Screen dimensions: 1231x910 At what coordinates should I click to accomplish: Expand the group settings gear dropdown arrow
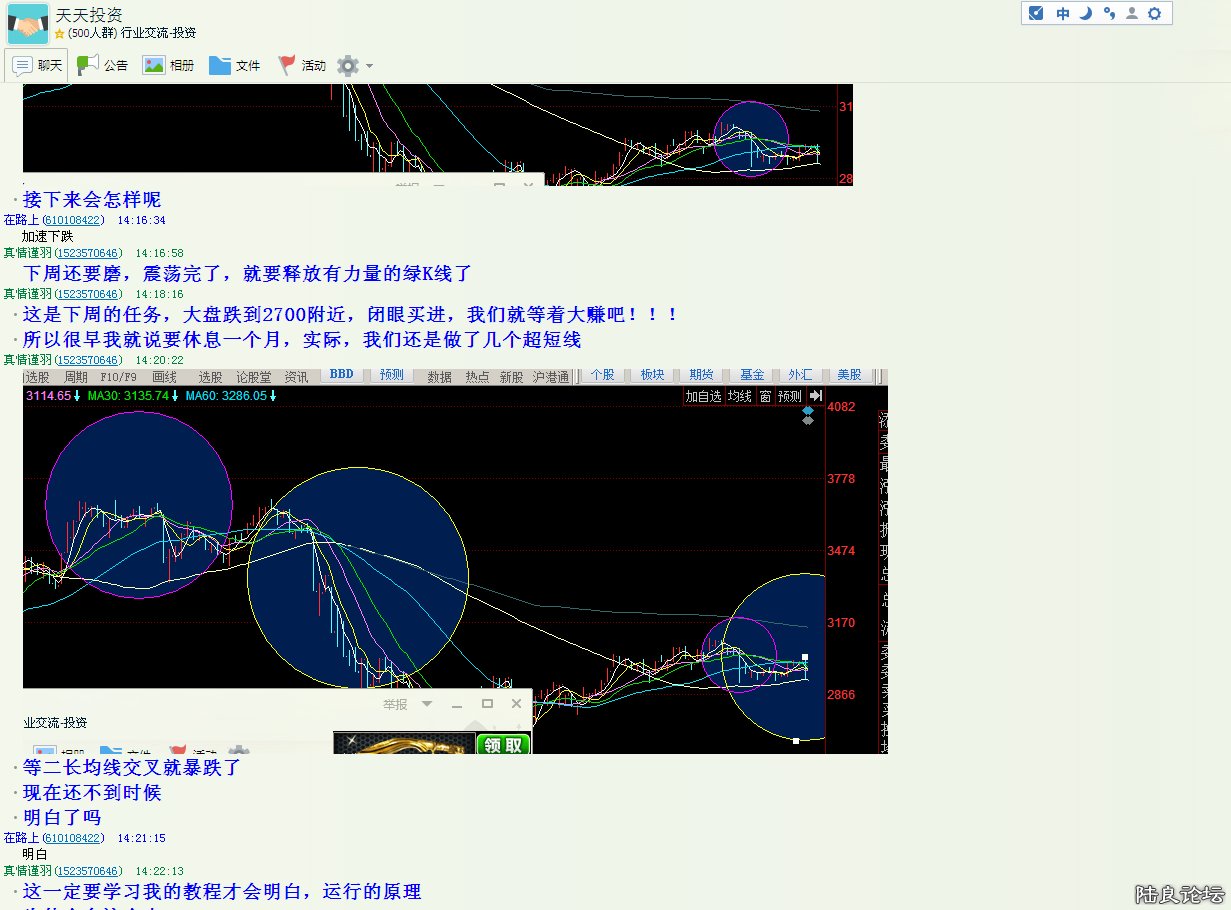(x=369, y=66)
